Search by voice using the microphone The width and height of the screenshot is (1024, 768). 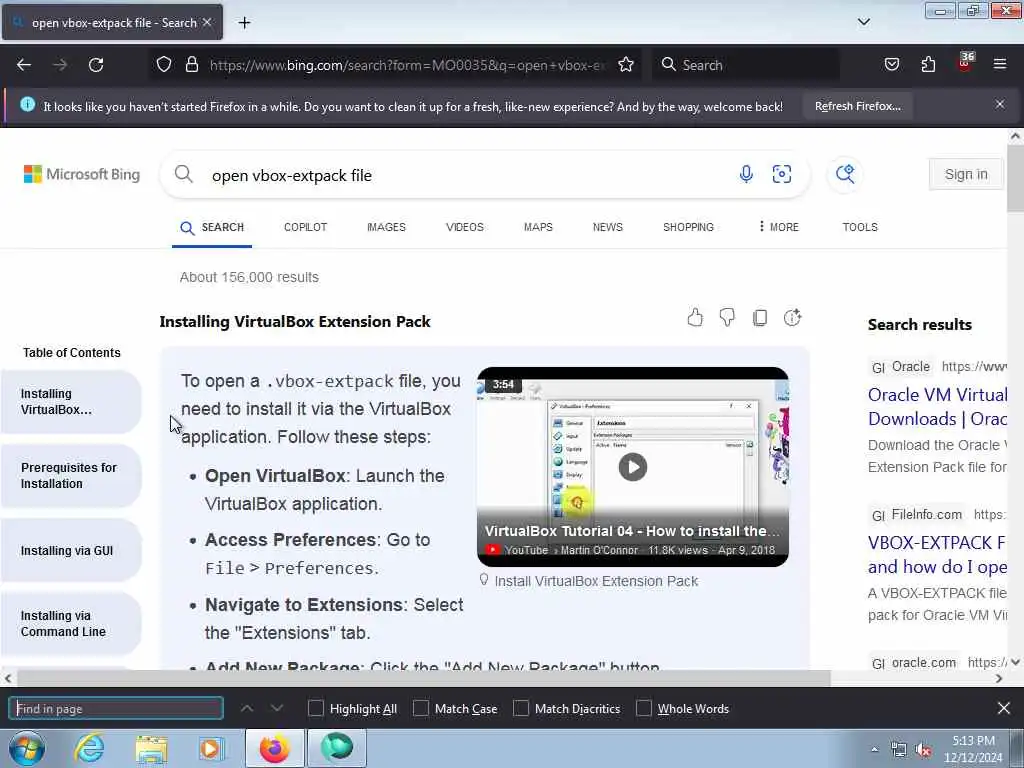tap(746, 174)
